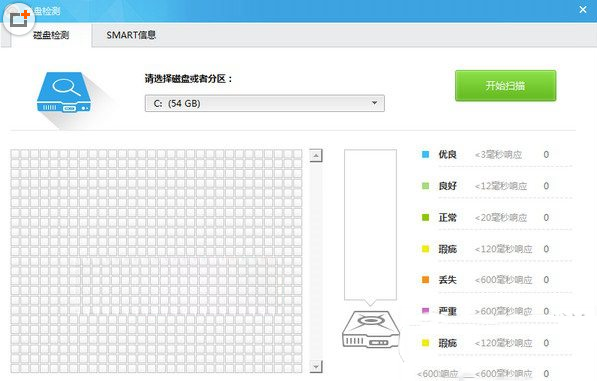
Task: Click the <3毫秒响应 text
Action: 498,155
